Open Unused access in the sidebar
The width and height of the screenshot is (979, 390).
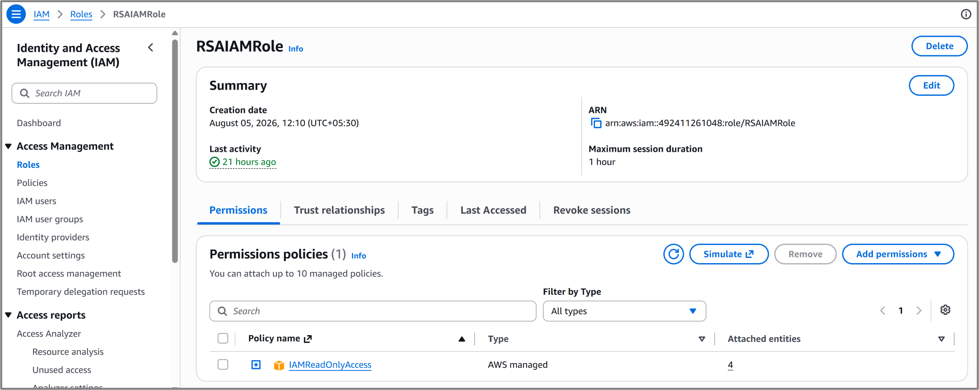point(62,370)
